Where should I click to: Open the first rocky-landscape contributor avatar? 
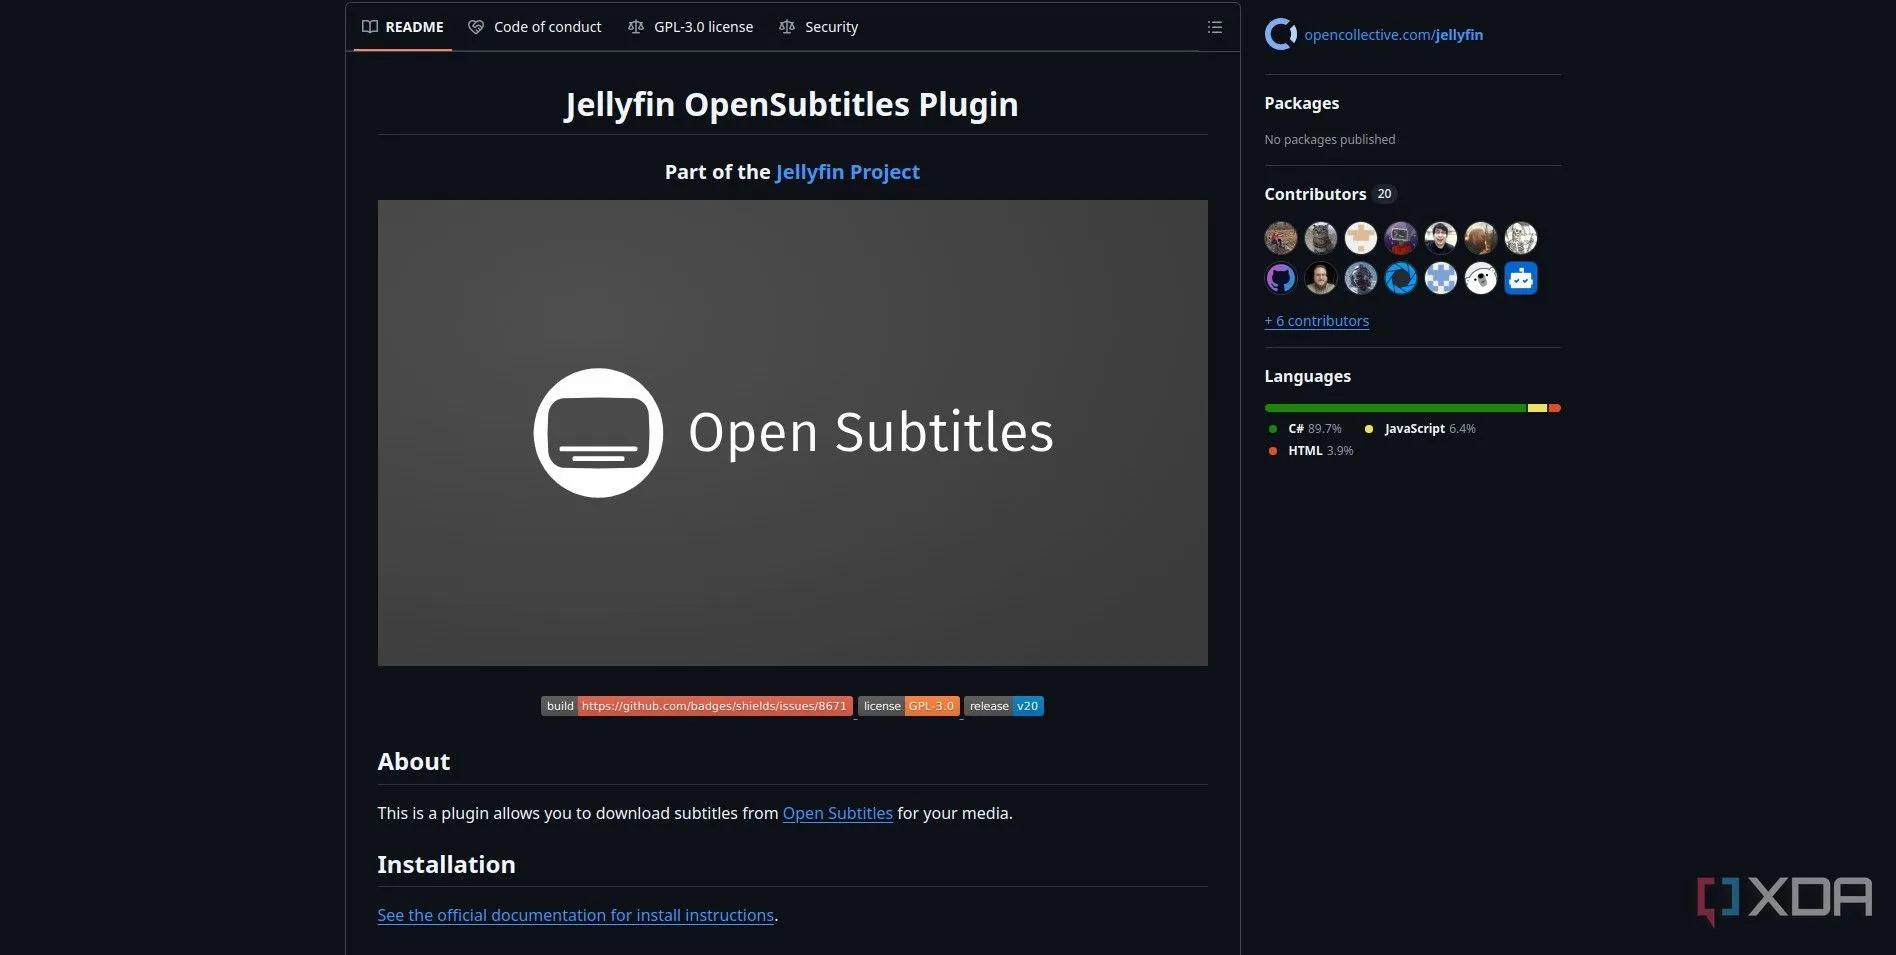(1280, 238)
